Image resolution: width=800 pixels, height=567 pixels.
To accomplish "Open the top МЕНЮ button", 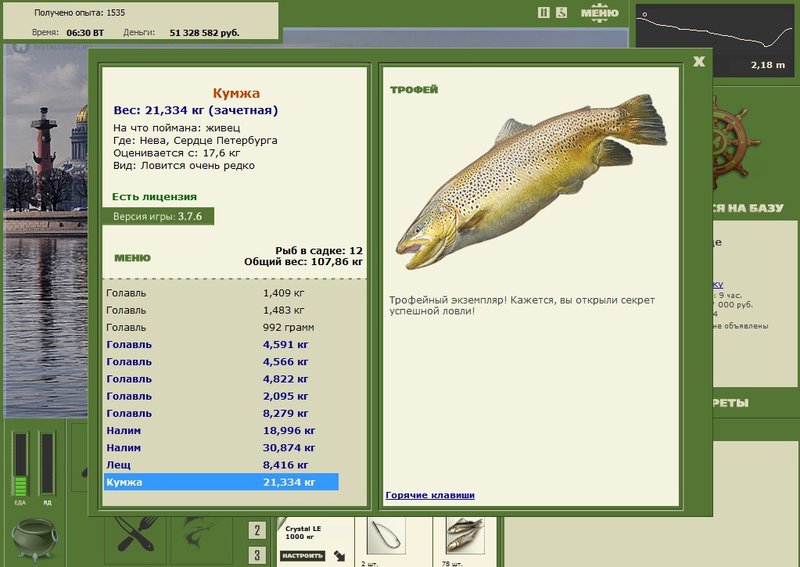I will point(599,13).
